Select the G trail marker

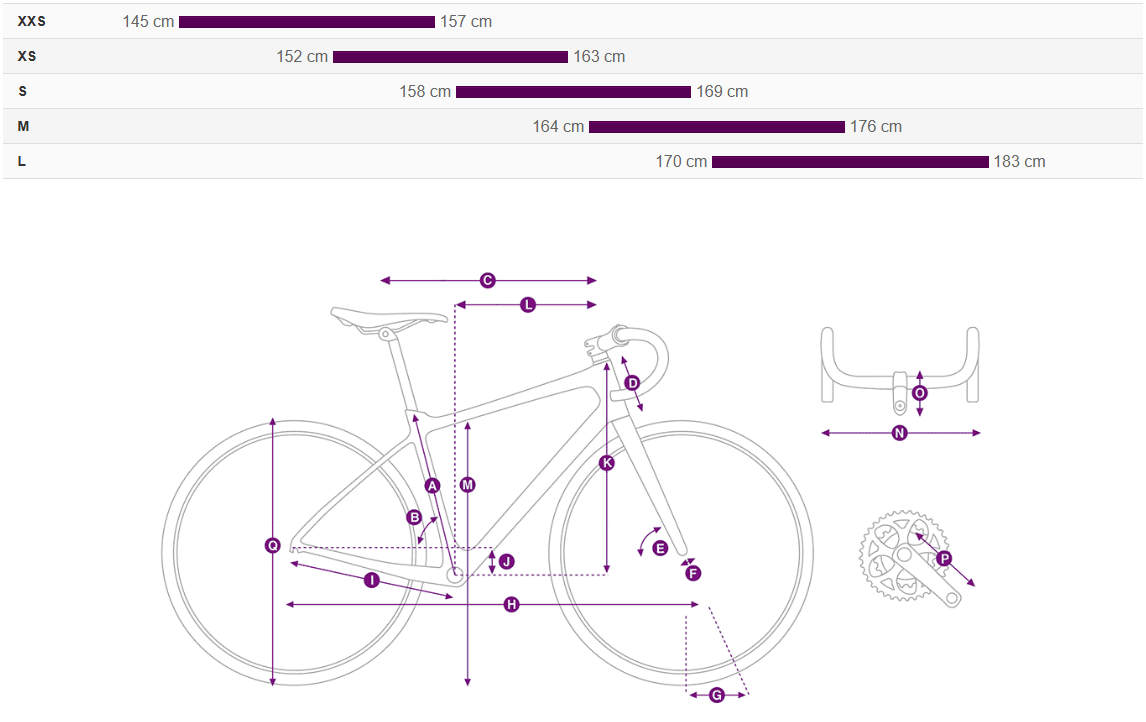[716, 695]
